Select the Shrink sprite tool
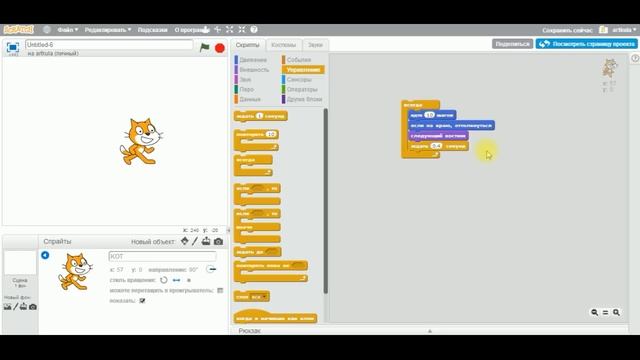Image resolution: width=640 pixels, height=360 pixels. pyautogui.click(x=242, y=29)
